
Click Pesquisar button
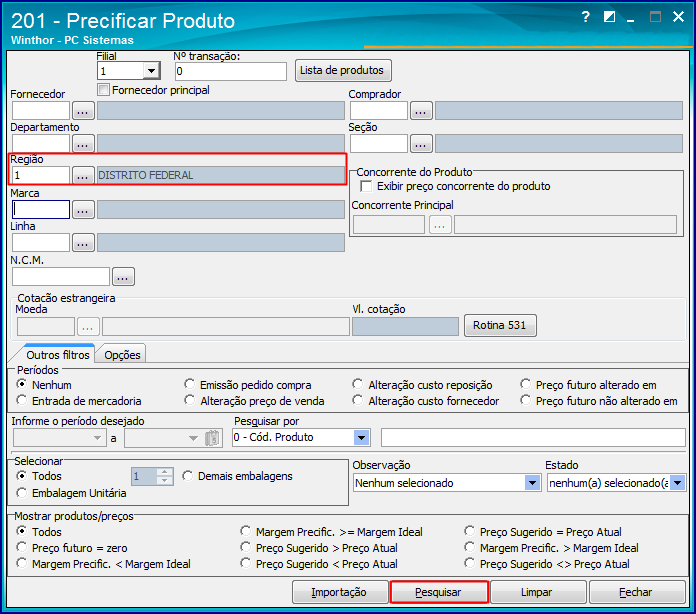point(439,592)
